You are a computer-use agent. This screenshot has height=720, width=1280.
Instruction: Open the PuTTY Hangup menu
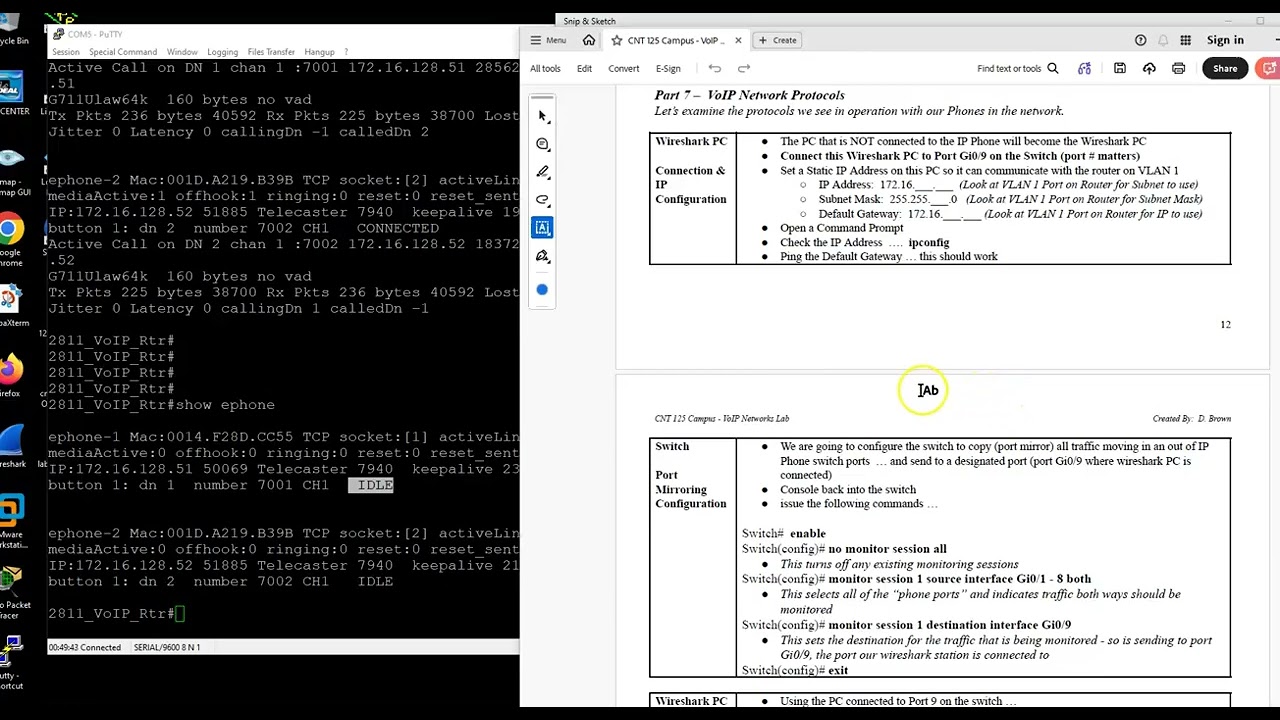(x=319, y=52)
